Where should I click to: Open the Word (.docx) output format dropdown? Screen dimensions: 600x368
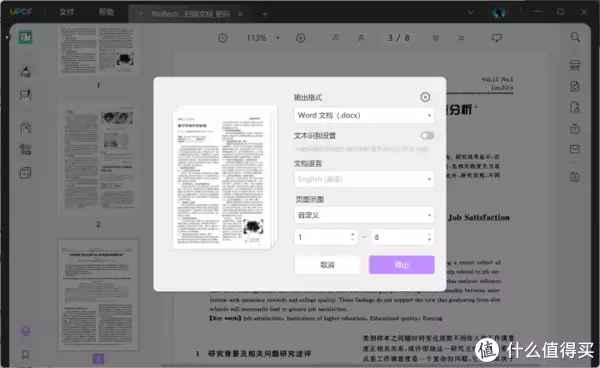click(364, 115)
